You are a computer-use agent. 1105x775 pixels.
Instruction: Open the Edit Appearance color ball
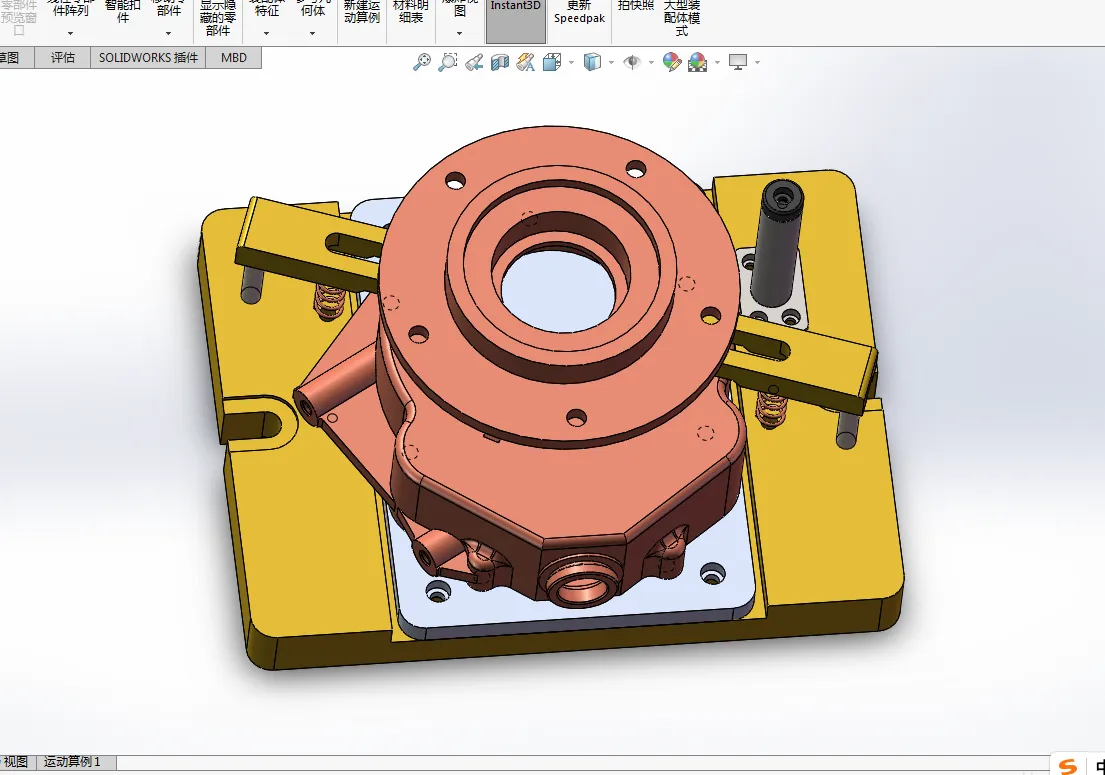pos(672,62)
